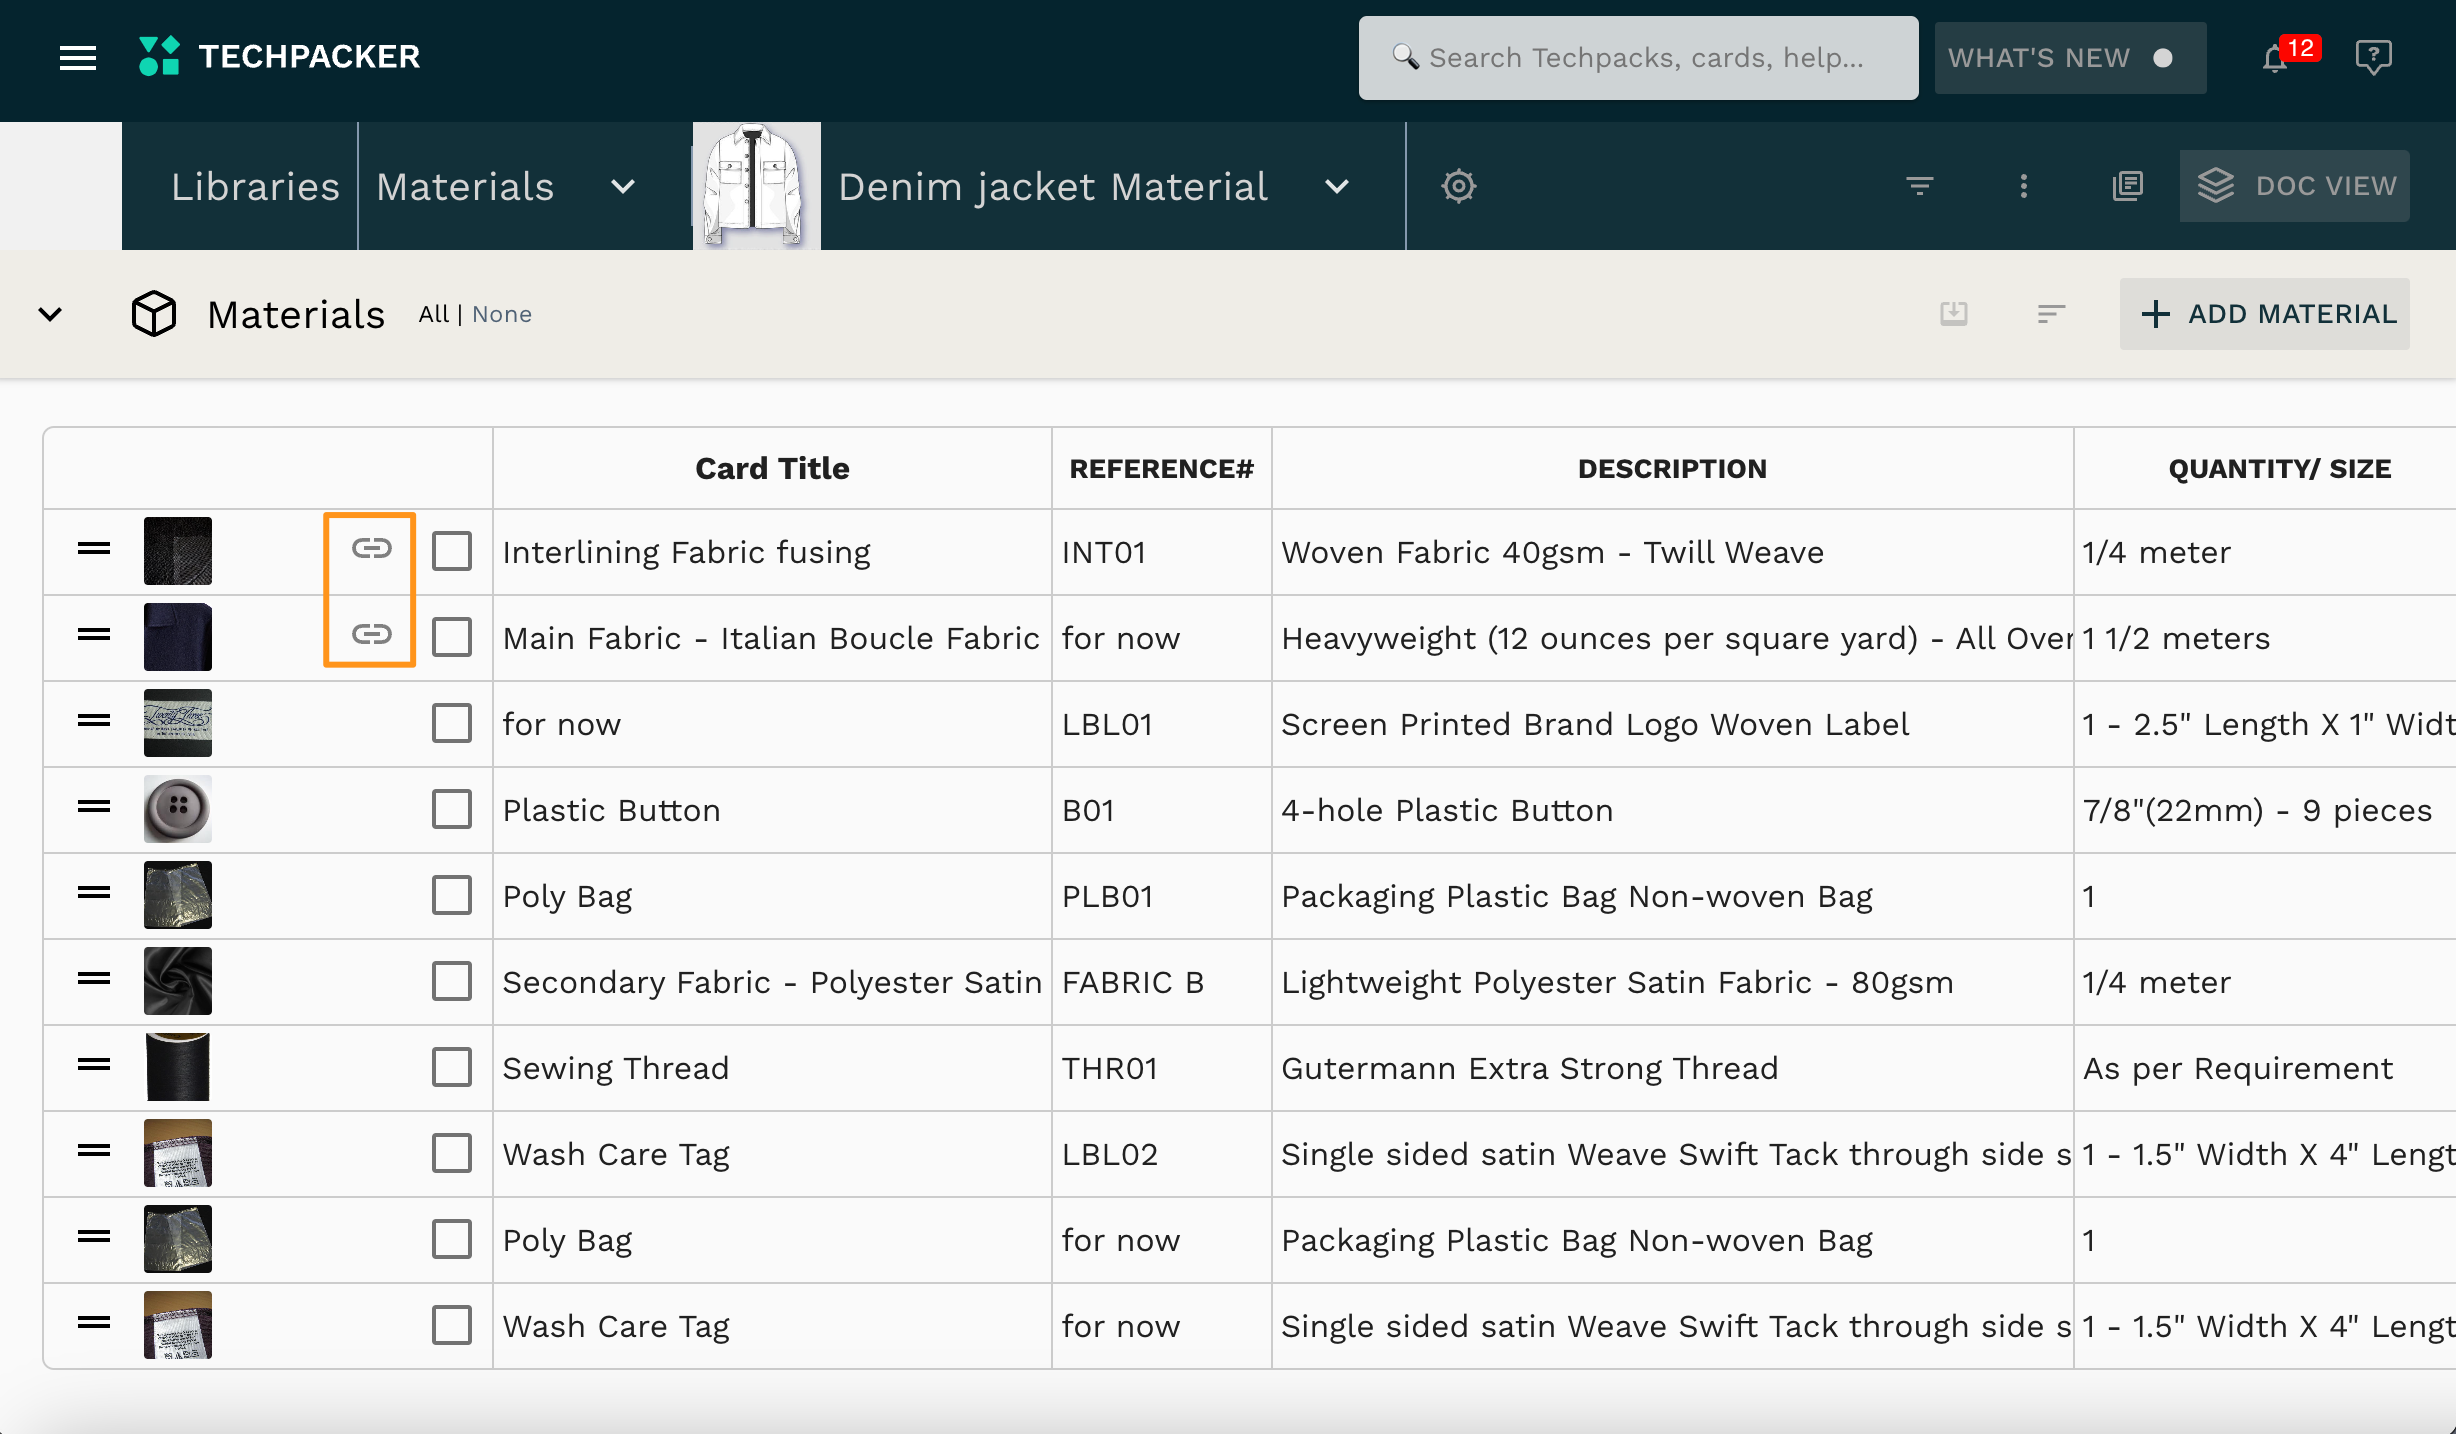2456x1434 pixels.
Task: Open the Denim jacket Material dropdown arrow
Action: [x=1337, y=187]
